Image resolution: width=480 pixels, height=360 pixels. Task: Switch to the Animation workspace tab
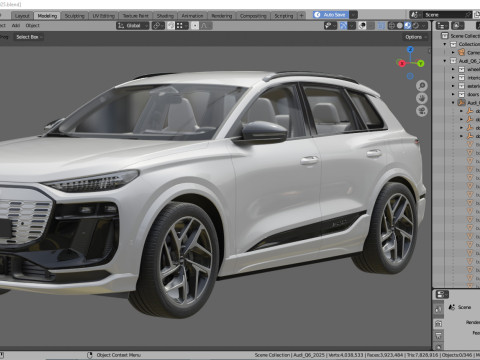click(192, 16)
